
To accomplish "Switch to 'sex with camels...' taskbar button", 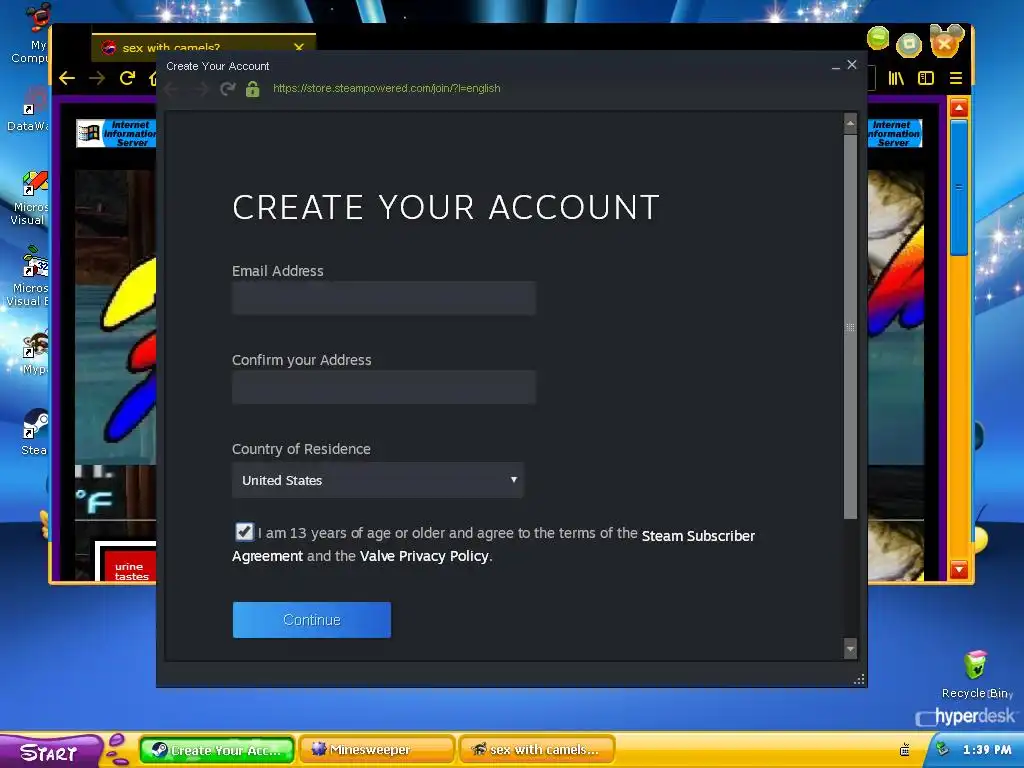I will 537,750.
